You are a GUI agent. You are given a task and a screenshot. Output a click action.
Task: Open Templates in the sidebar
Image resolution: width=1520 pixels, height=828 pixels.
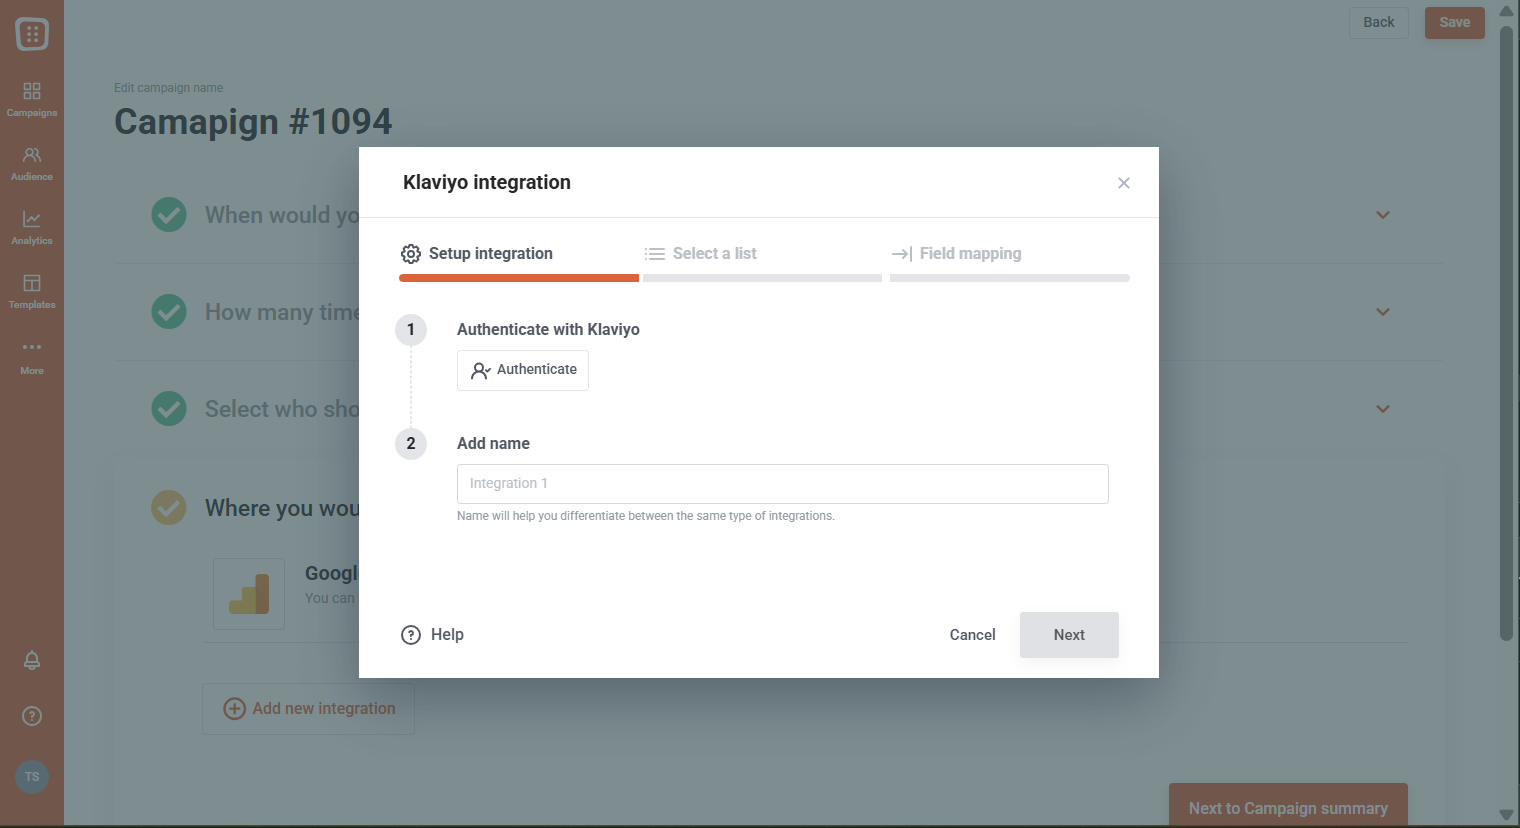[32, 292]
